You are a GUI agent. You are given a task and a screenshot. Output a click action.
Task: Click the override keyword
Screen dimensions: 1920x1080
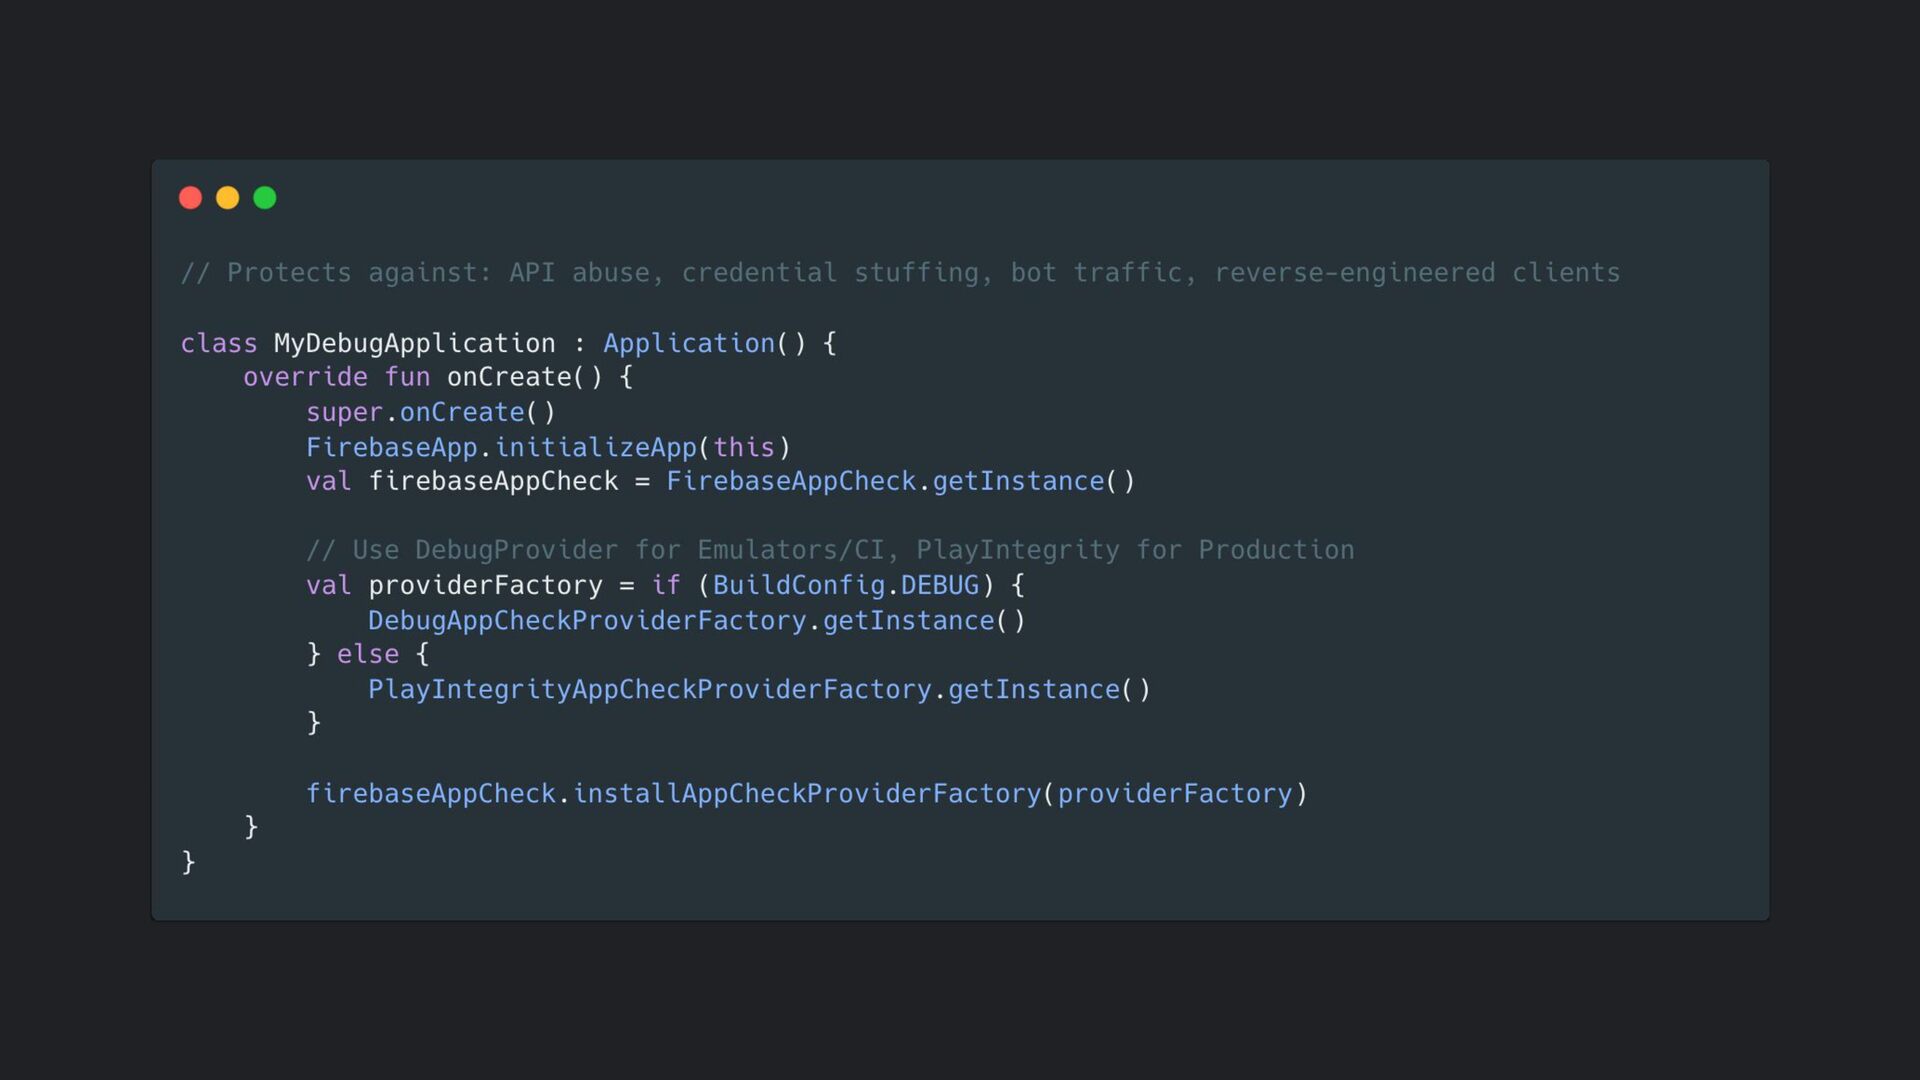pos(305,377)
